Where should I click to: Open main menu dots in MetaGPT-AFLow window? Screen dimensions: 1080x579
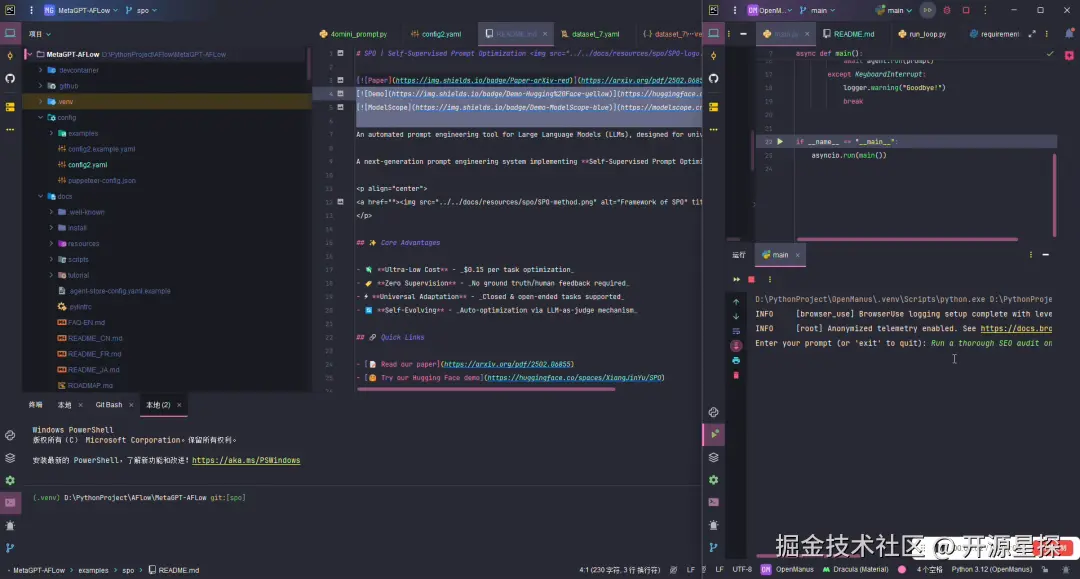tap(31, 10)
